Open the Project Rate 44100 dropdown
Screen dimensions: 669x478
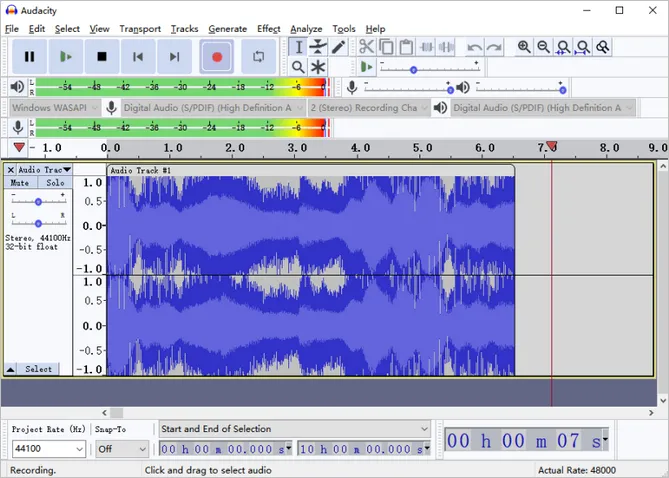pos(49,449)
